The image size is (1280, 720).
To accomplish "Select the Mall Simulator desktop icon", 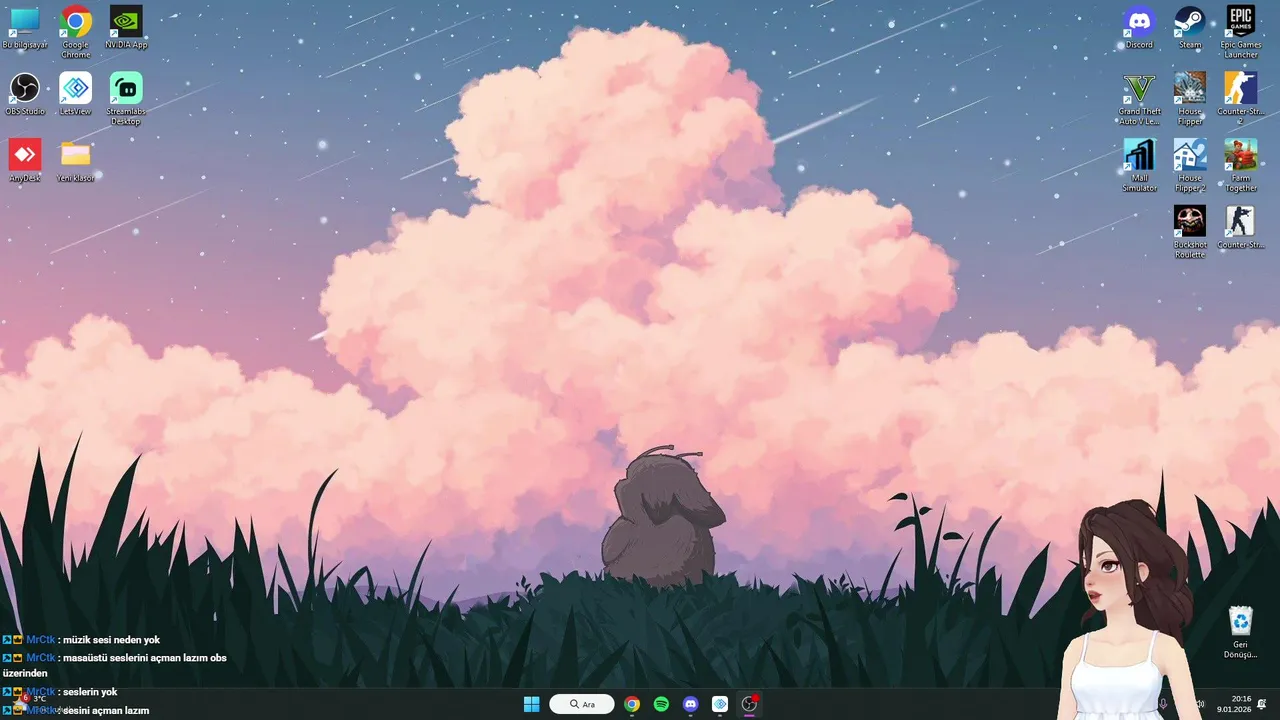I will [1139, 165].
